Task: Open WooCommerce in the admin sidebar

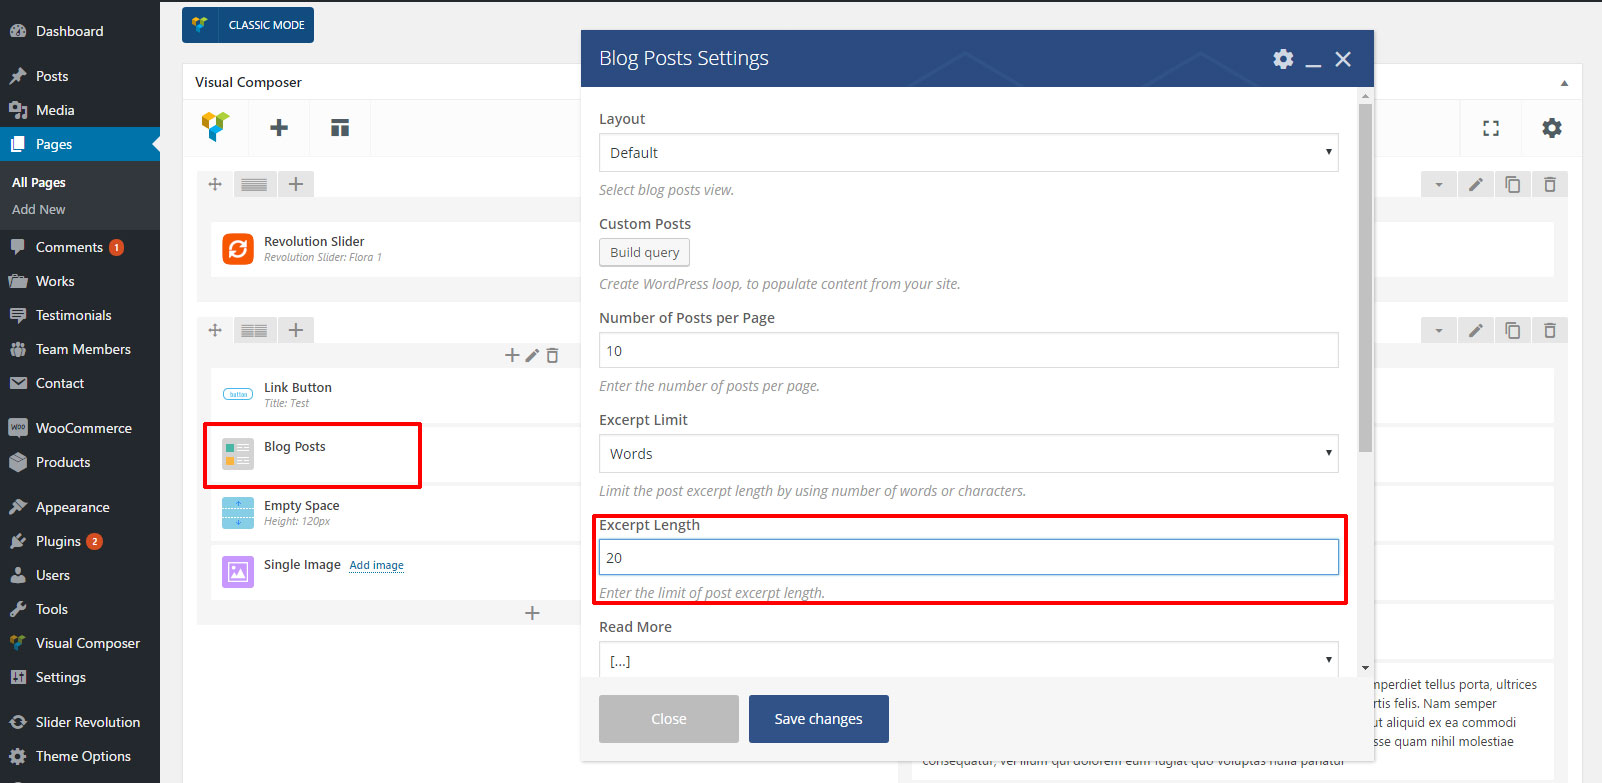Action: click(x=83, y=428)
